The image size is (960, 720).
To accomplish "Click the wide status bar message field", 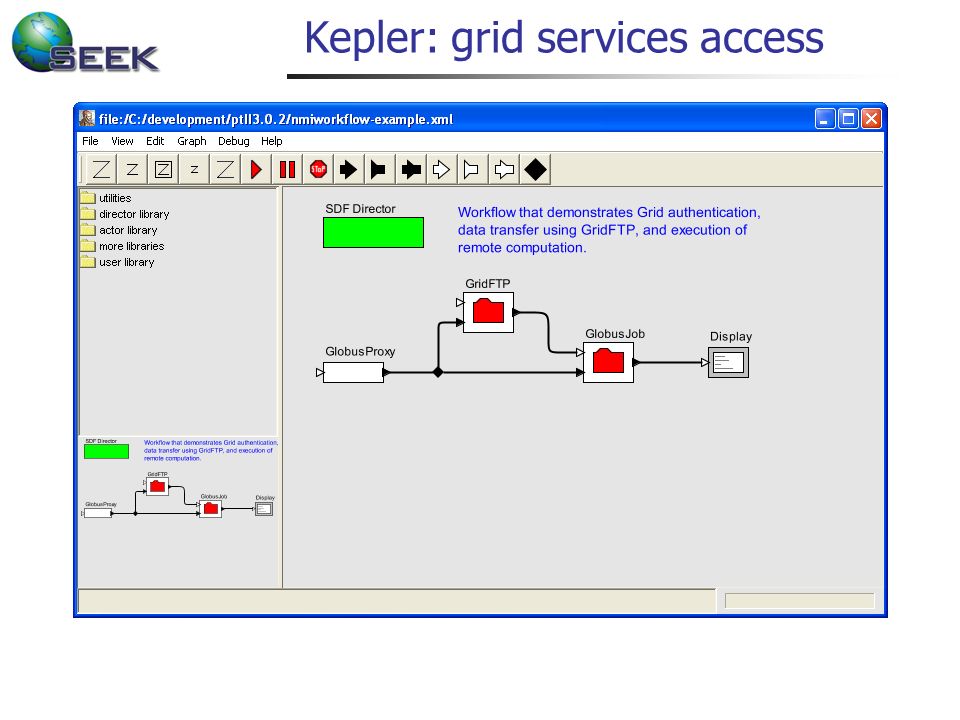I will [397, 601].
